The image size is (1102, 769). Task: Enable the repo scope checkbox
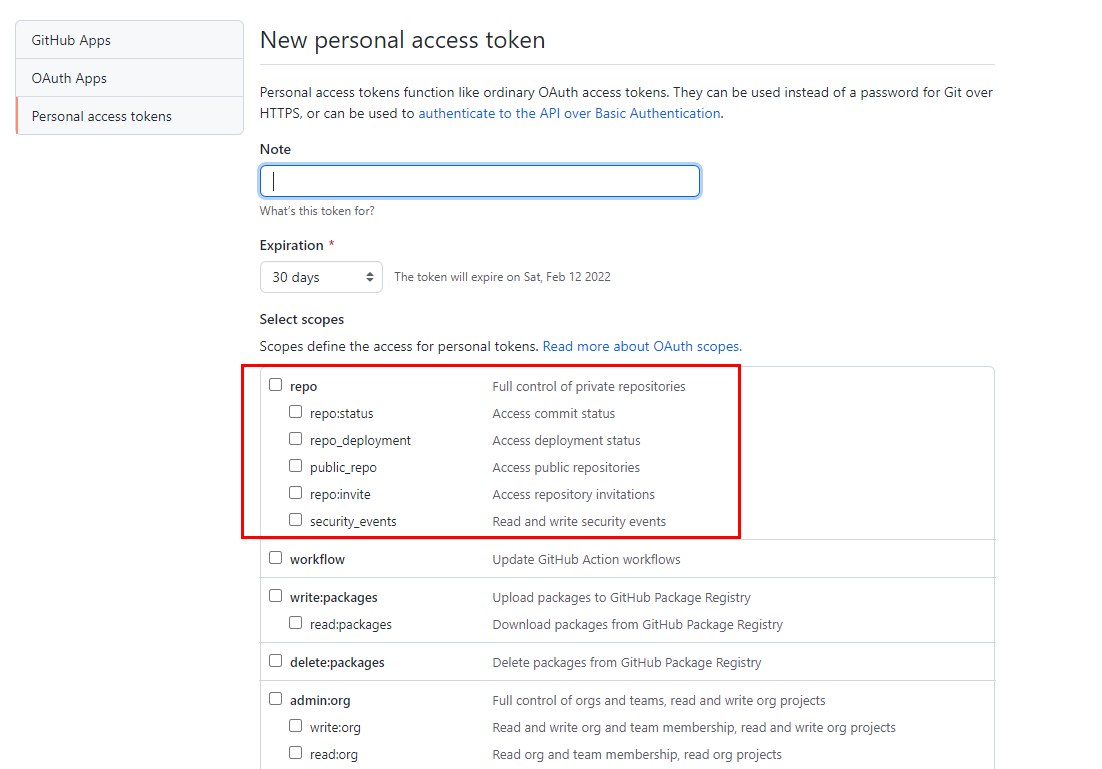(x=276, y=385)
